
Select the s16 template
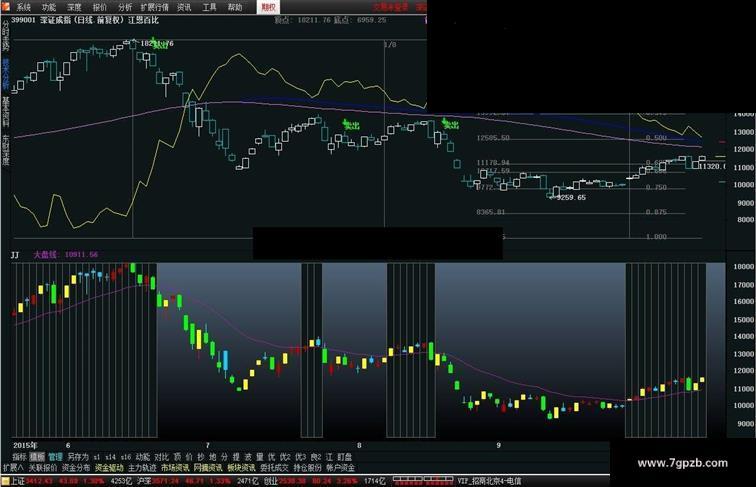[x=126, y=457]
